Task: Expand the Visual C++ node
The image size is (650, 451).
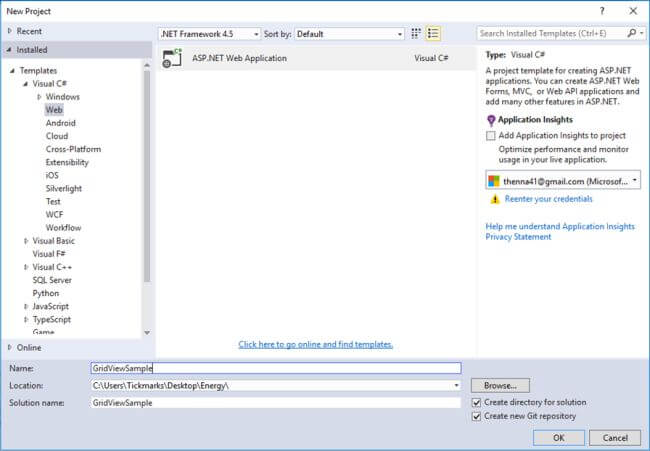Action: [26, 267]
